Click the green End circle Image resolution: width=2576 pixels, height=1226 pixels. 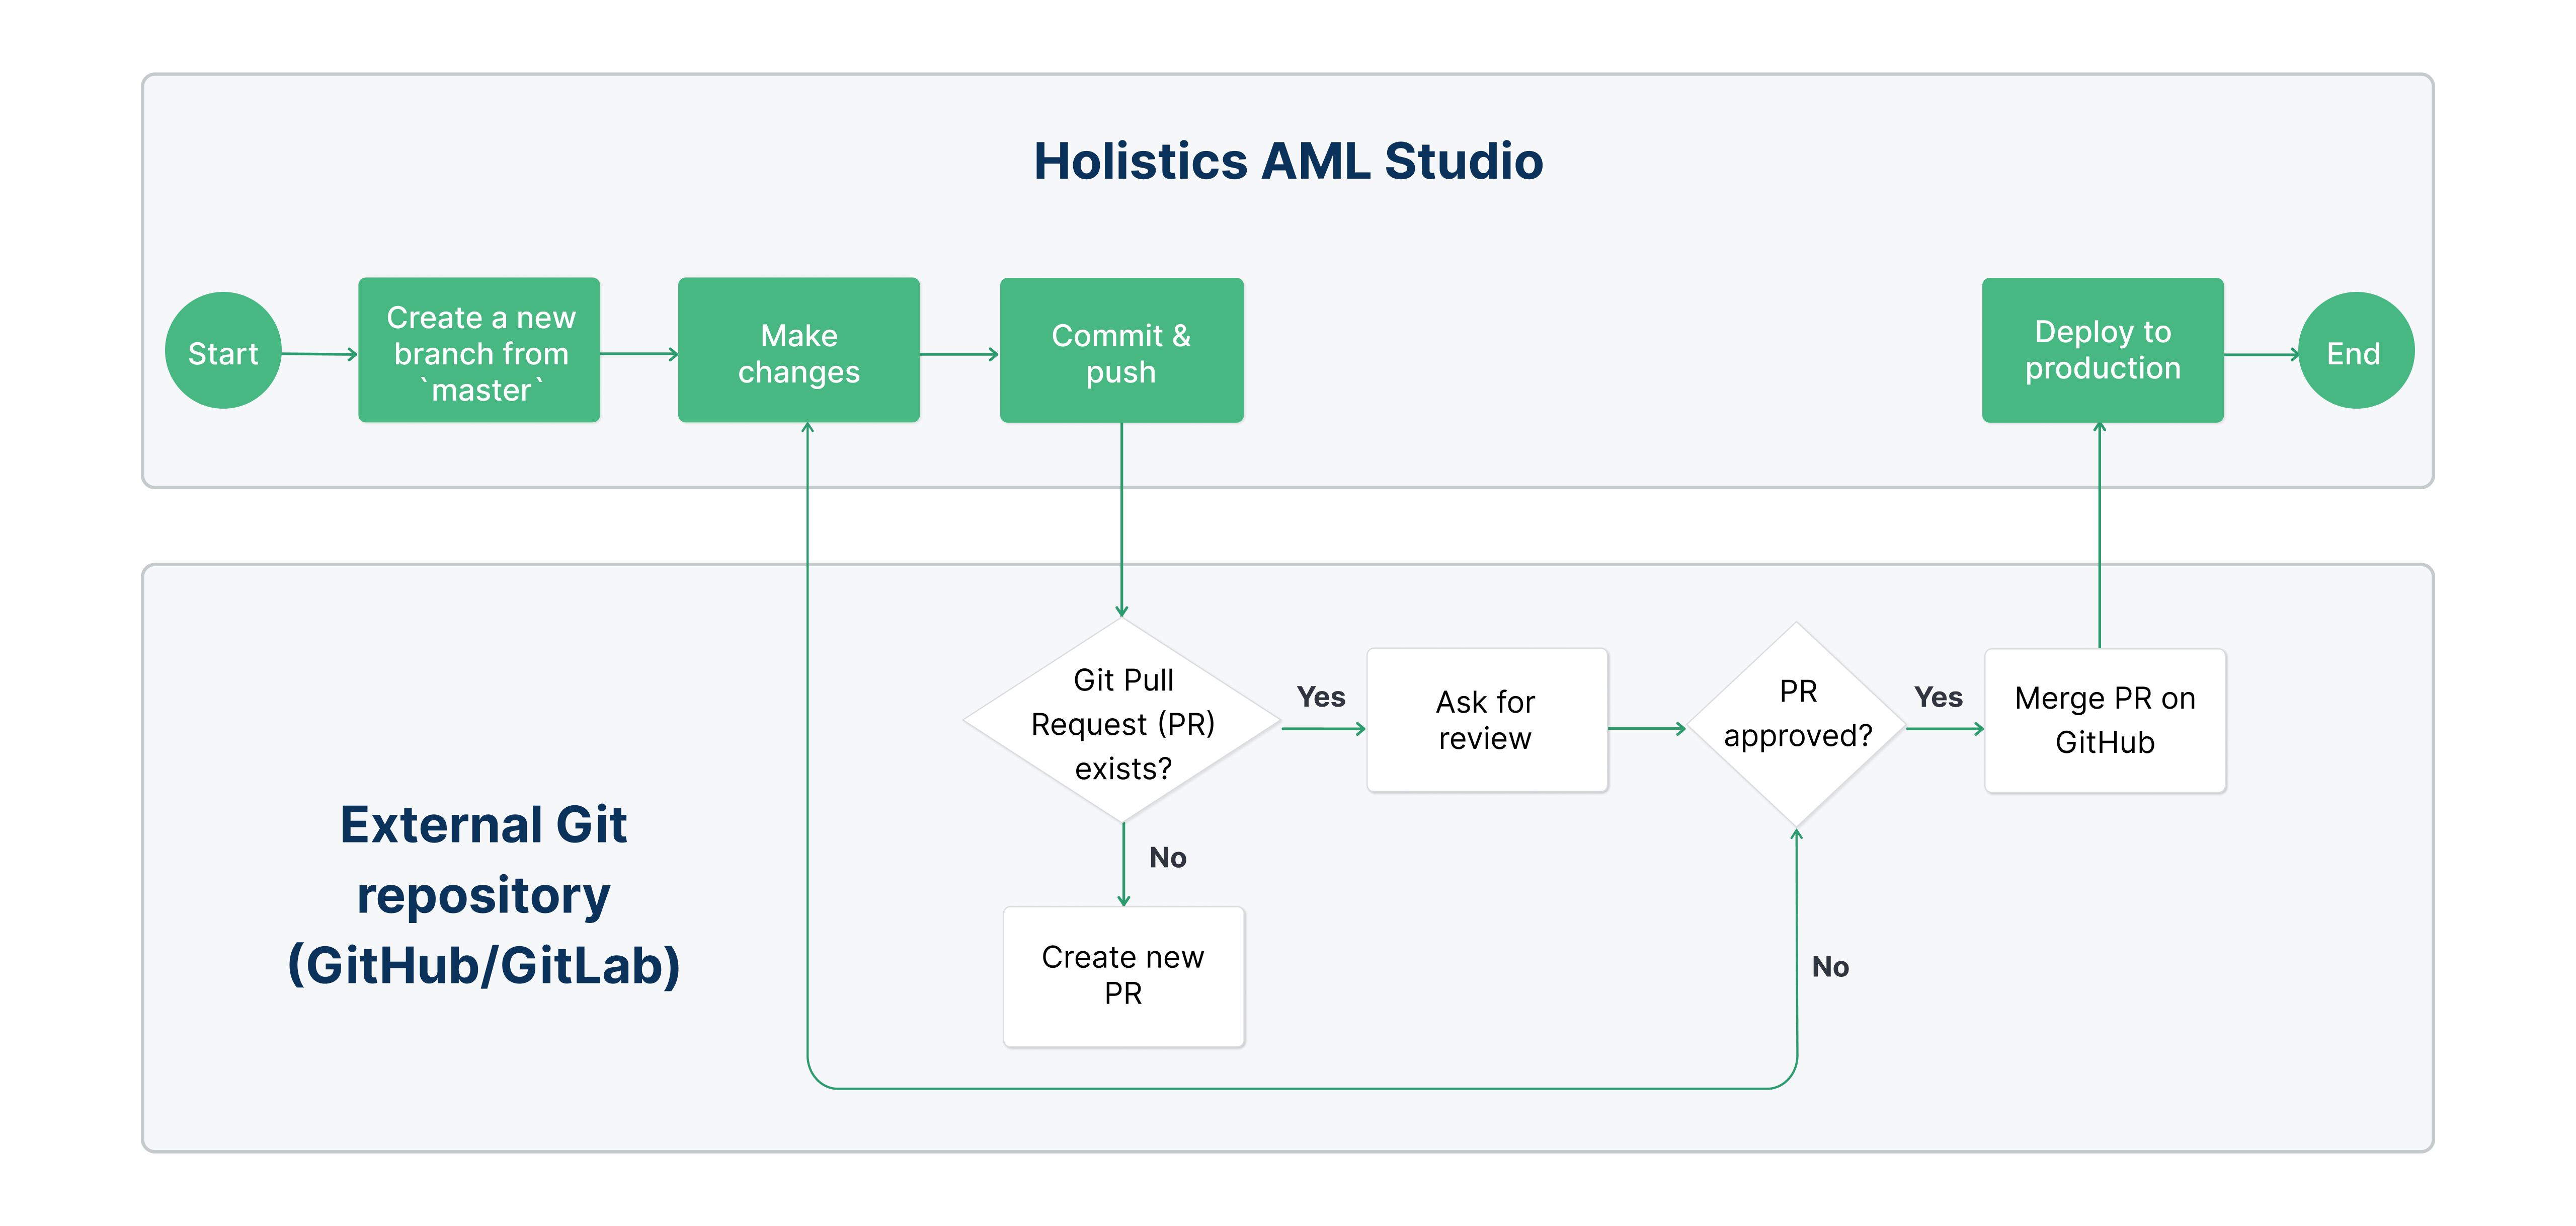pyautogui.click(x=2355, y=351)
